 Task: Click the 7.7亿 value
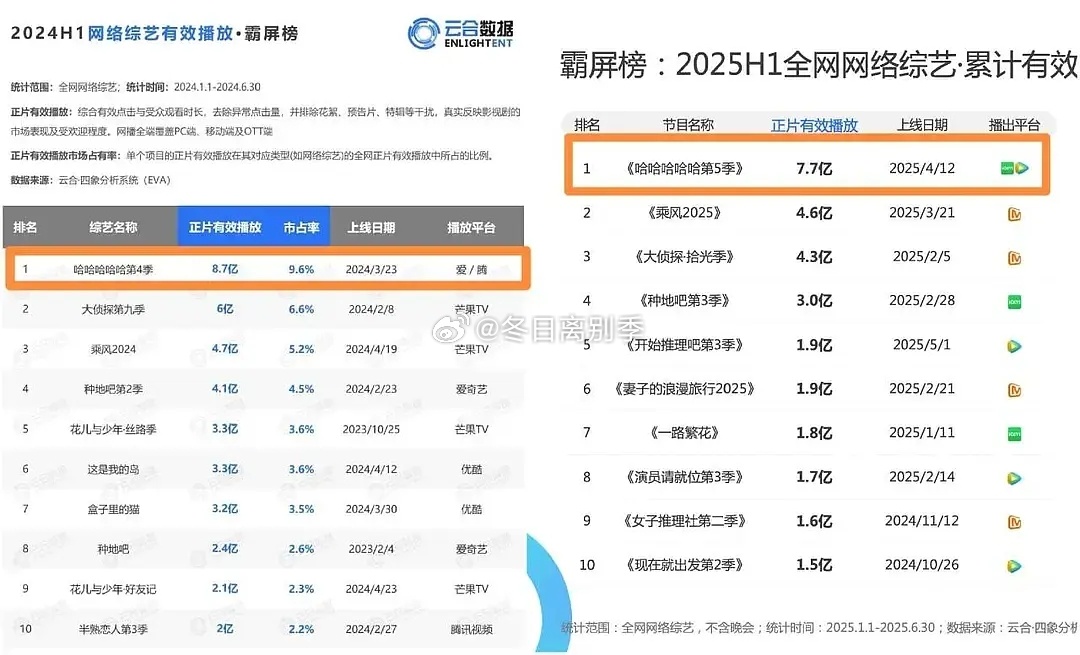[x=814, y=168]
